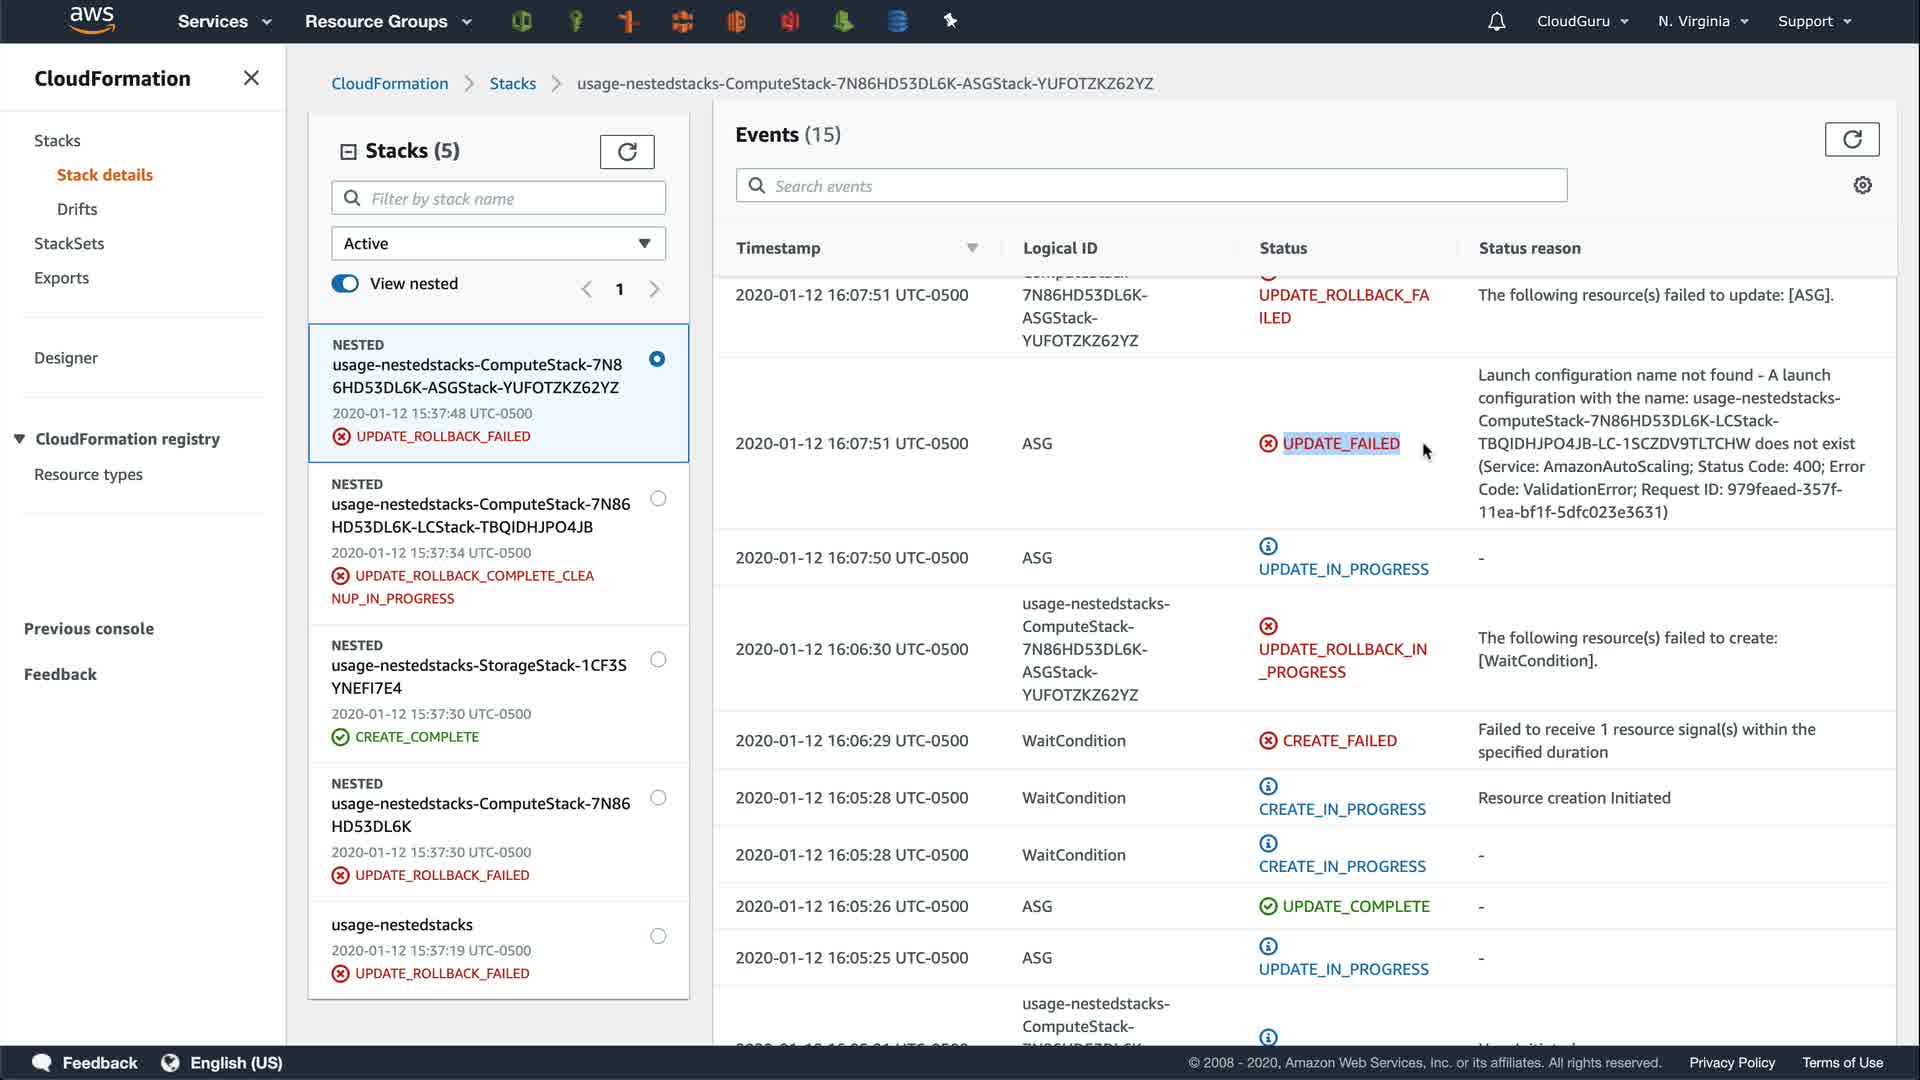Click the notifications bell icon
This screenshot has width=1920, height=1080.
[1496, 21]
